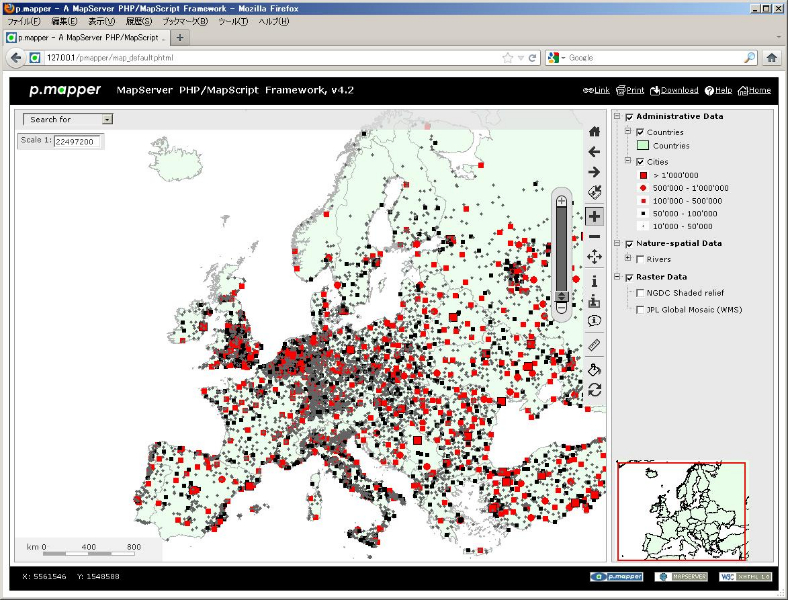Select the Zoom in tool
788x600 pixels.
click(x=594, y=216)
